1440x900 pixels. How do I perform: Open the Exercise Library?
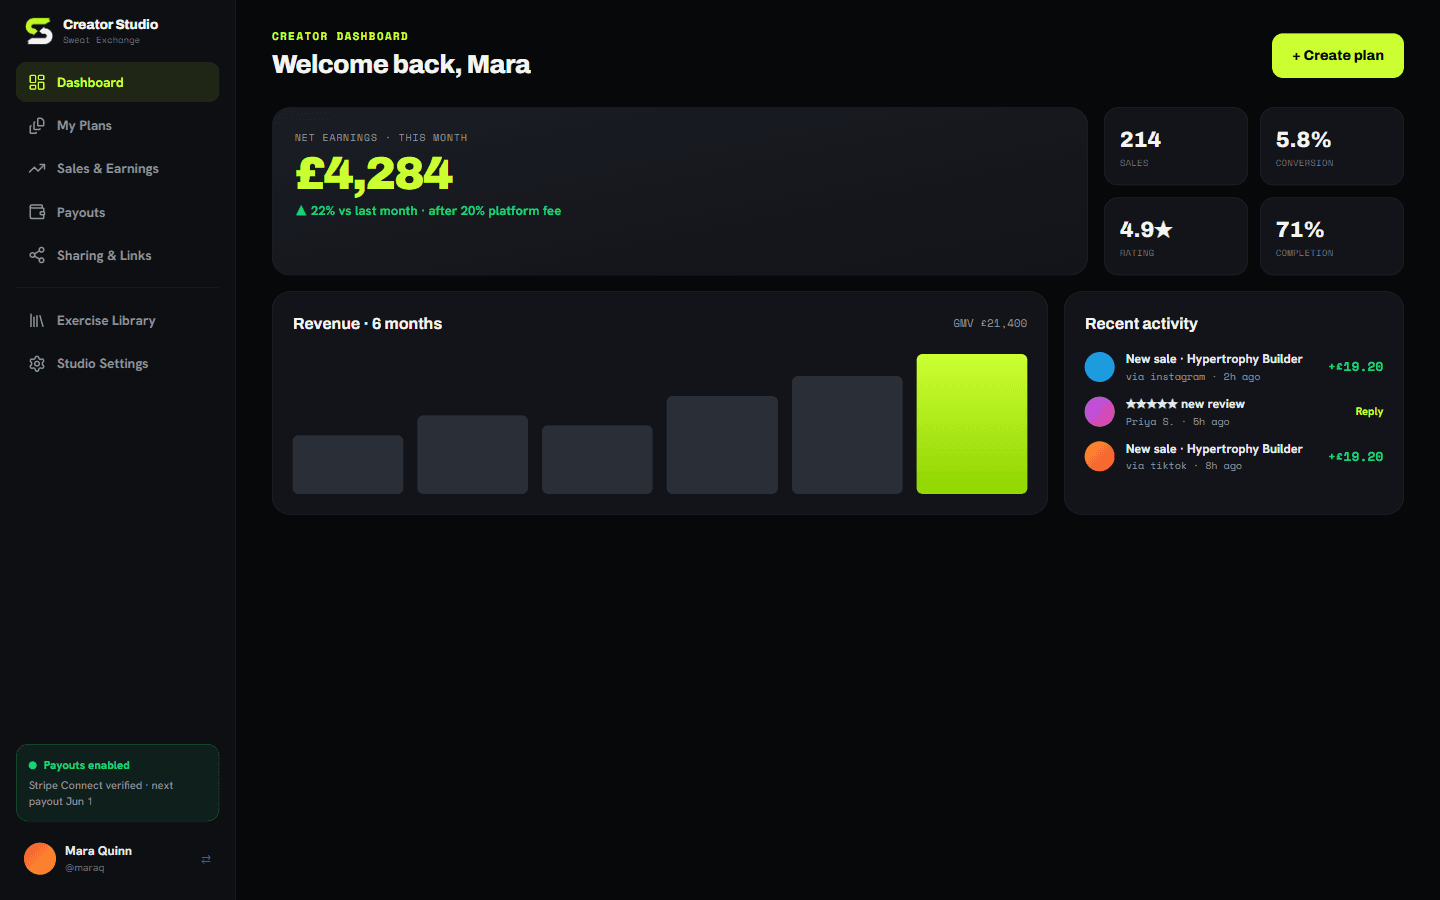pyautogui.click(x=118, y=320)
